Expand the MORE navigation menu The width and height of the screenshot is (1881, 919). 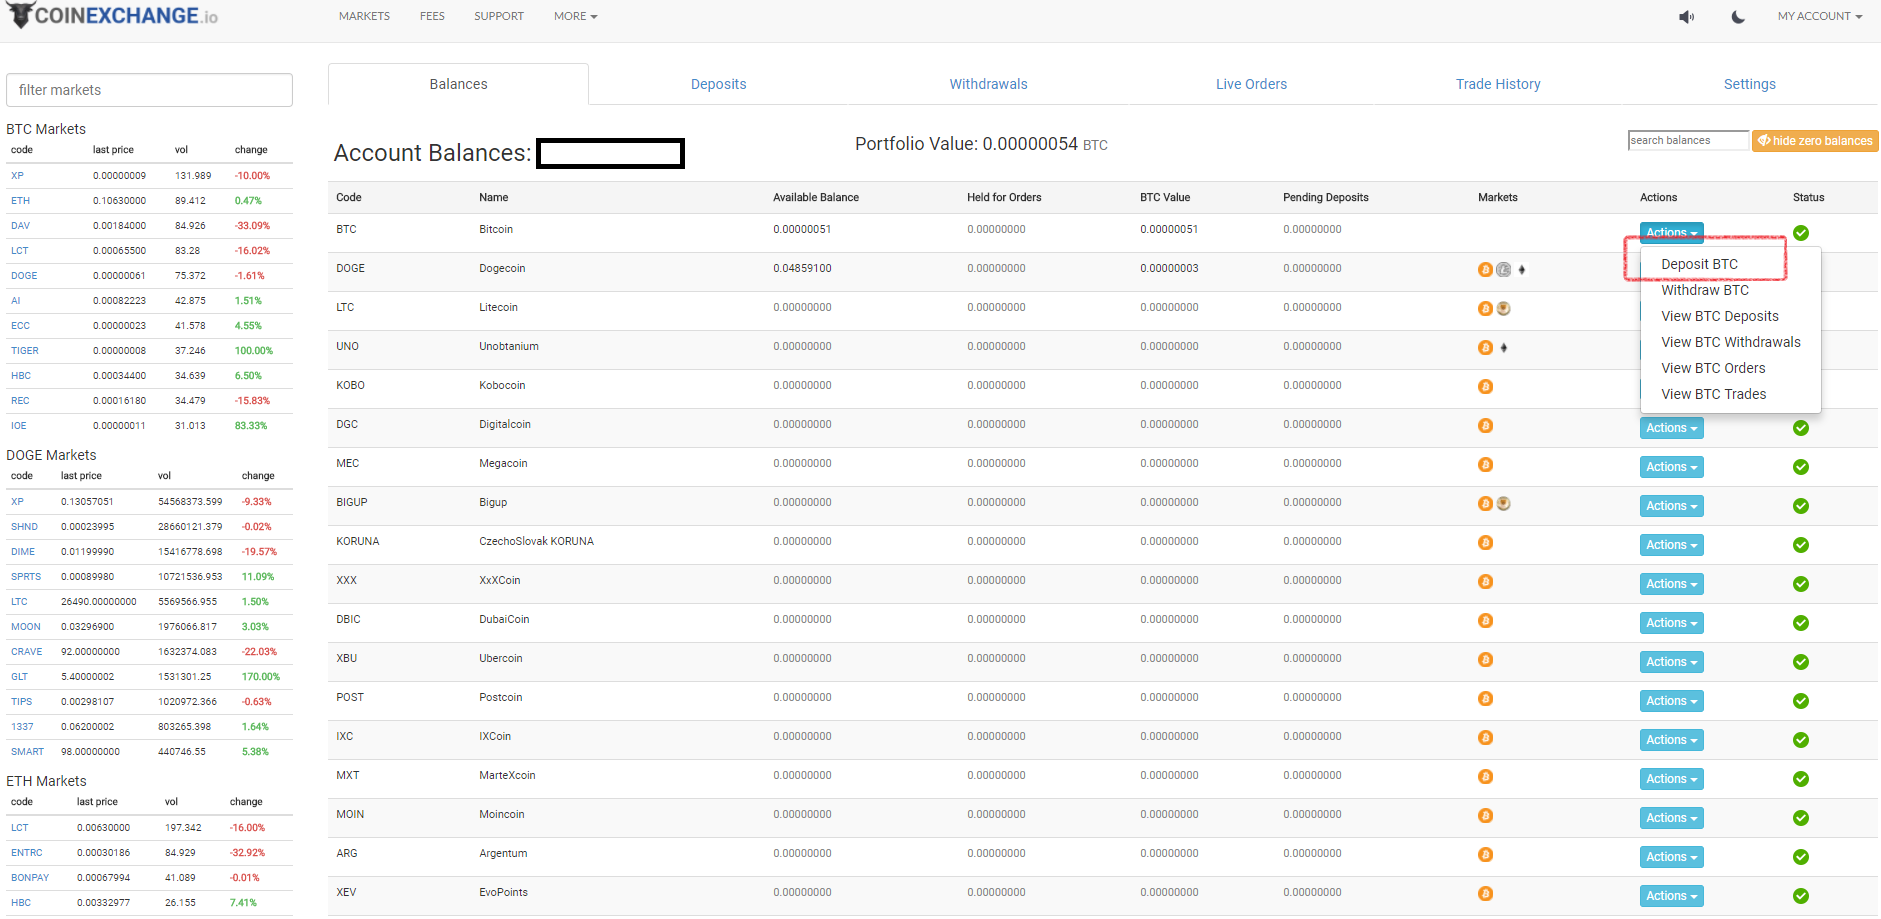[575, 17]
